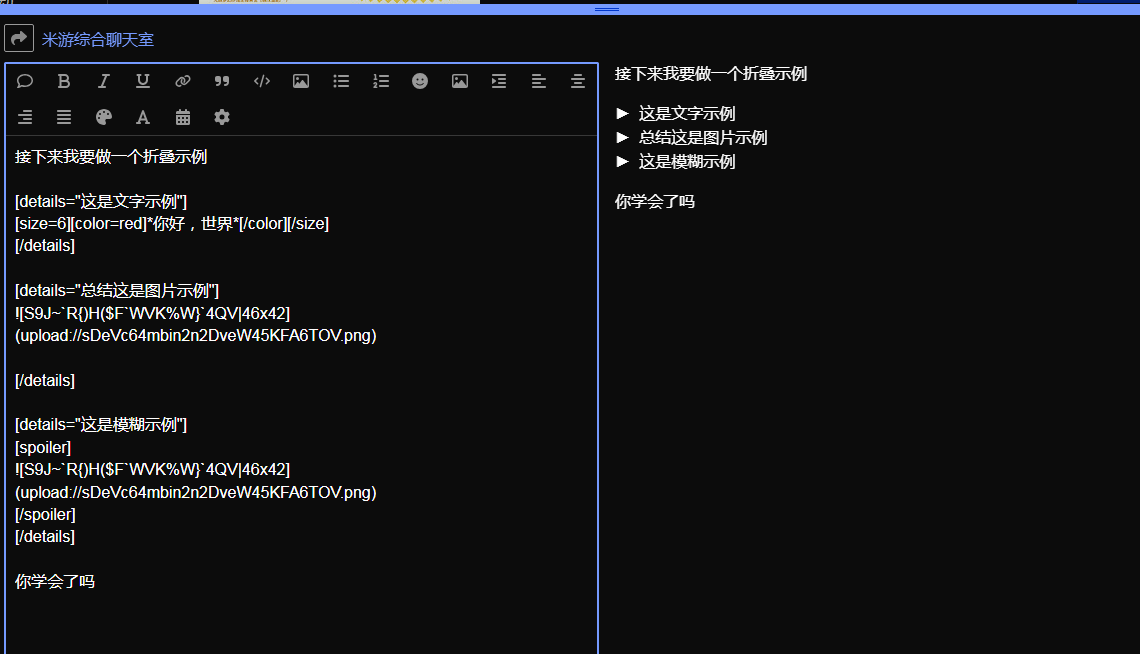Toggle the numbered list formatting
This screenshot has height=654, width=1140.
[x=381, y=81]
